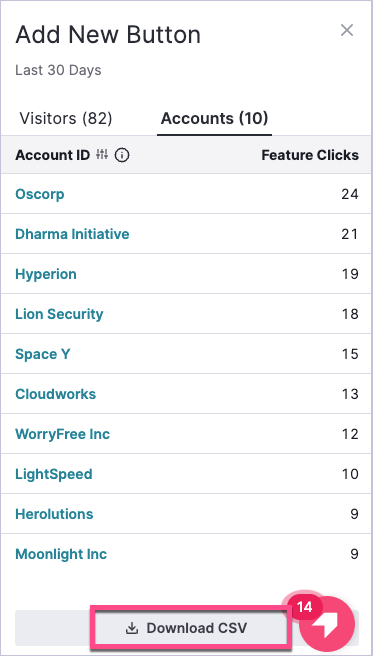Go to the Space Y account

(x=42, y=354)
